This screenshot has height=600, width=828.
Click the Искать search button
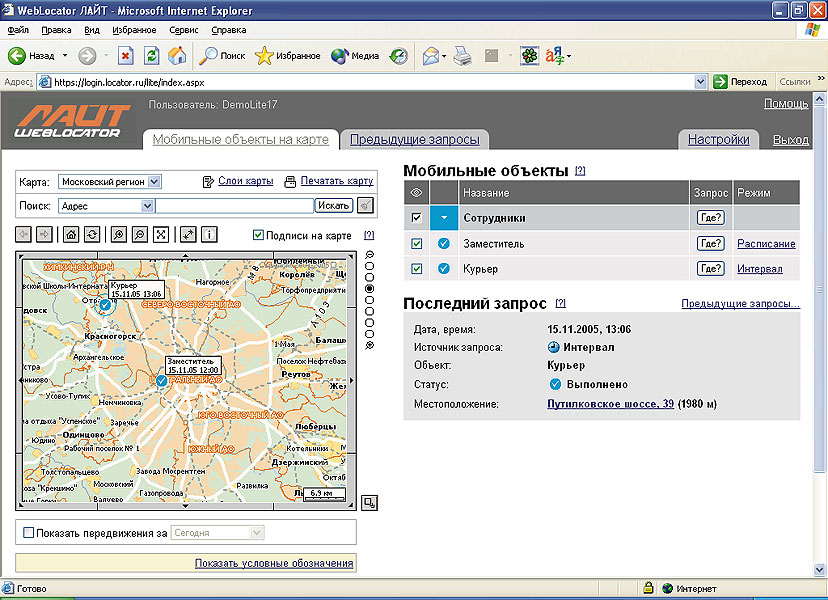tap(334, 205)
